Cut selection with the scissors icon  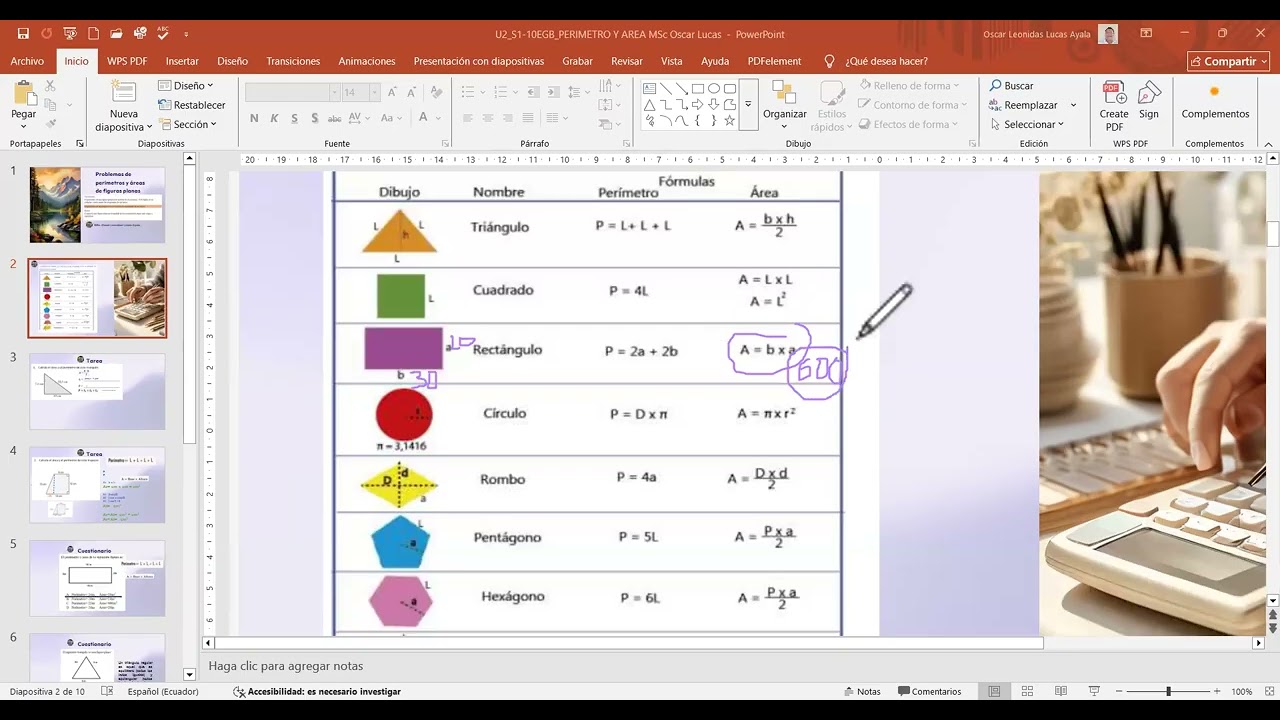(50, 86)
